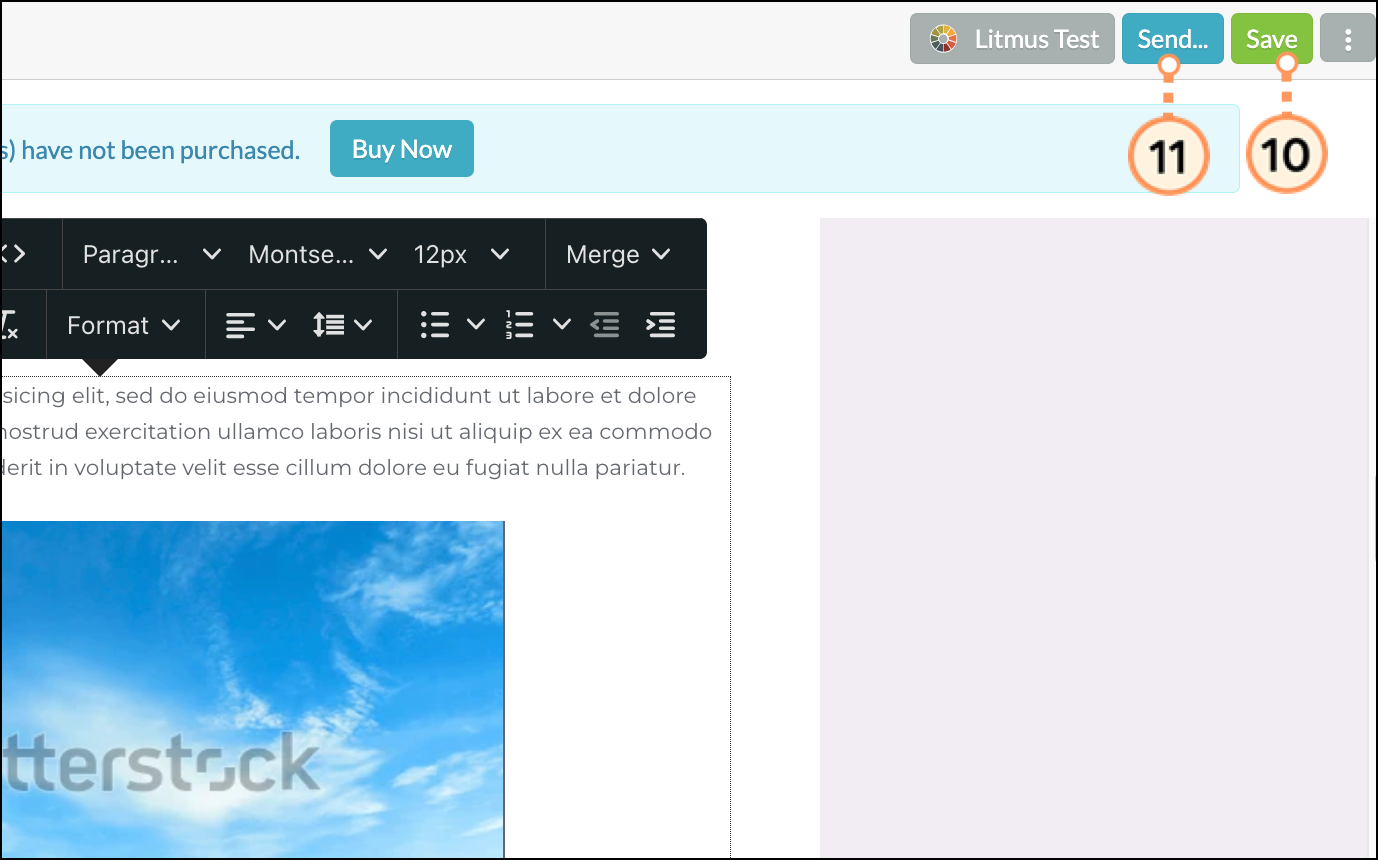Image resolution: width=1378 pixels, height=860 pixels.
Task: Clear formatting with the Tx icon
Action: coord(9,325)
